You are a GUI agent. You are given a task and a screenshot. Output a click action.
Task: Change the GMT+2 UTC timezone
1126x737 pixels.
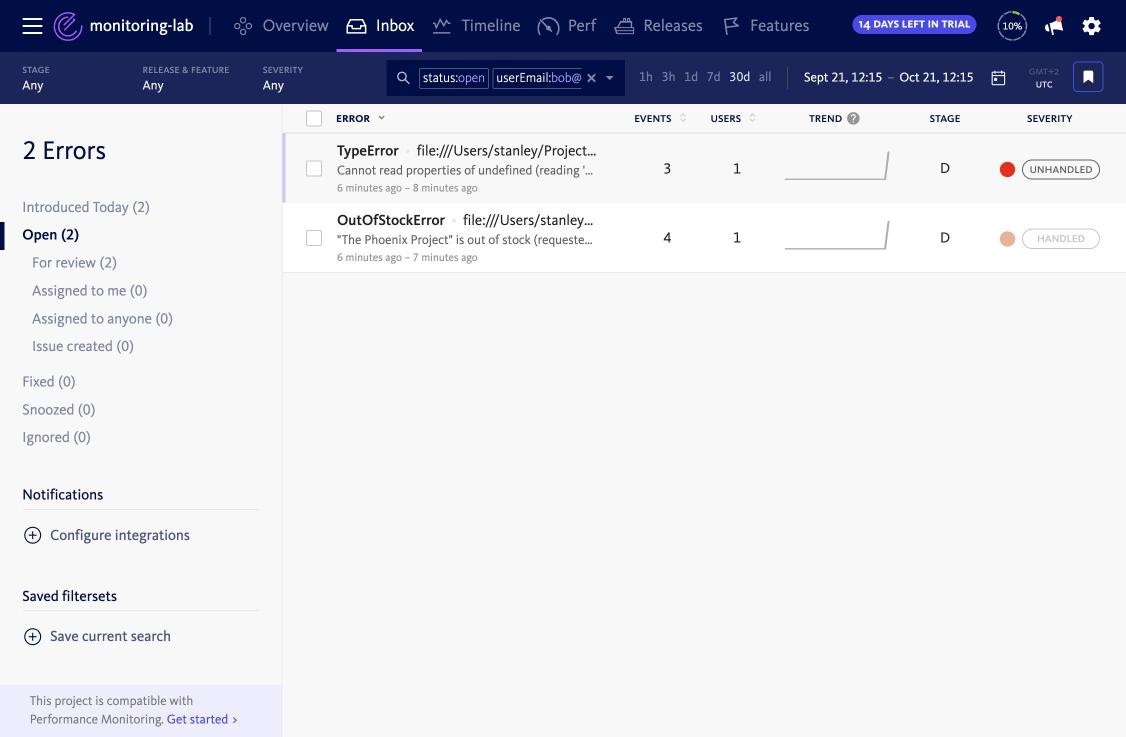(1043, 78)
